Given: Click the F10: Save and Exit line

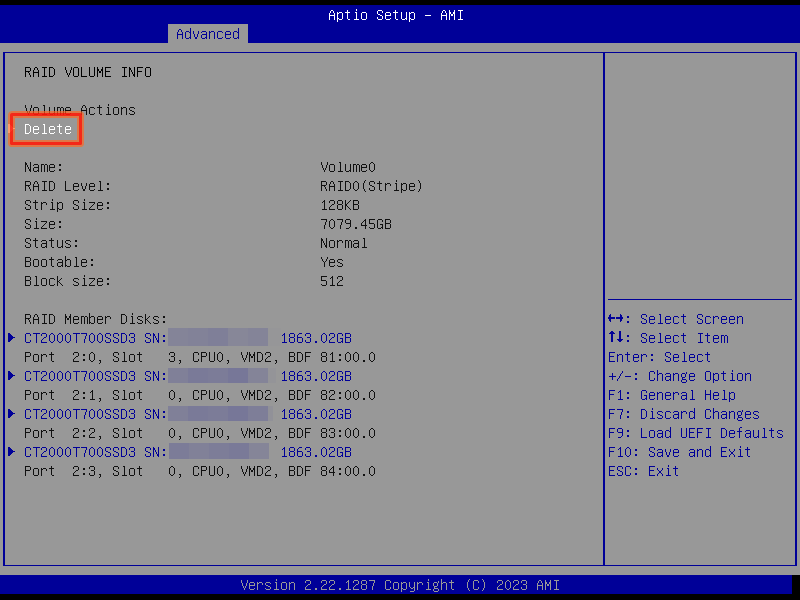Looking at the screenshot, I should [x=680, y=452].
